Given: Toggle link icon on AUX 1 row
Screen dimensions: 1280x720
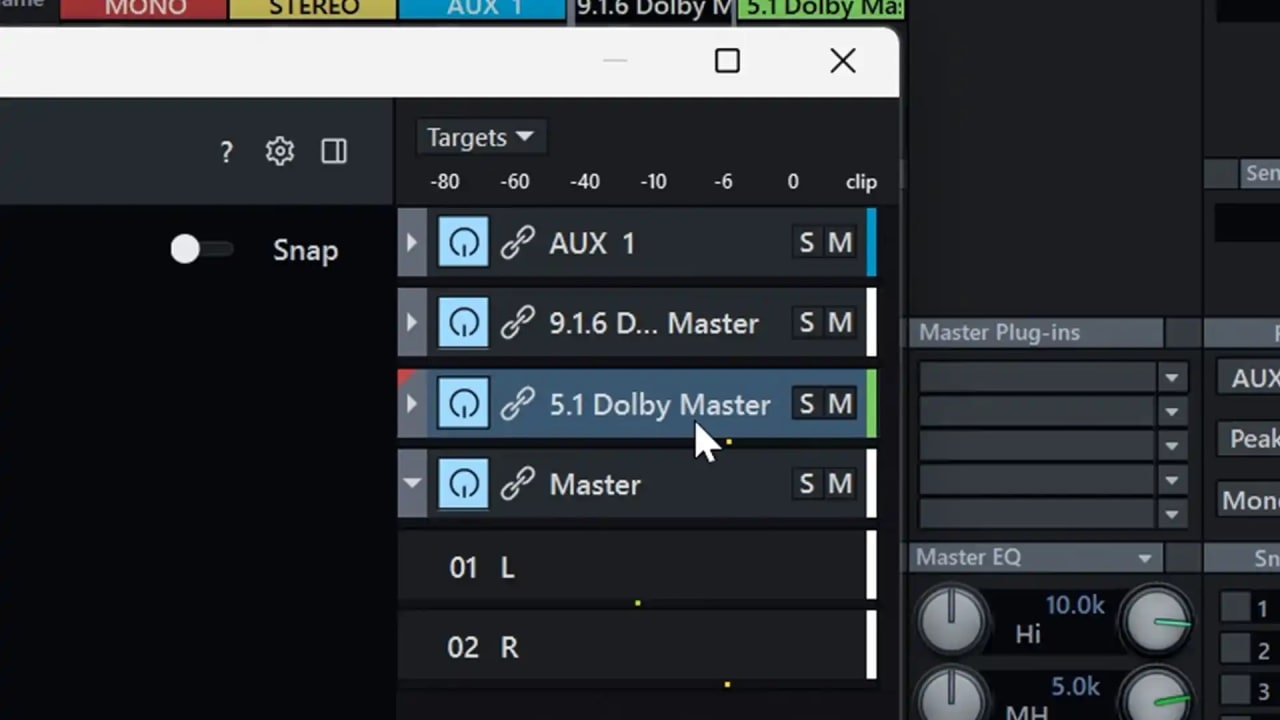Looking at the screenshot, I should (x=517, y=243).
